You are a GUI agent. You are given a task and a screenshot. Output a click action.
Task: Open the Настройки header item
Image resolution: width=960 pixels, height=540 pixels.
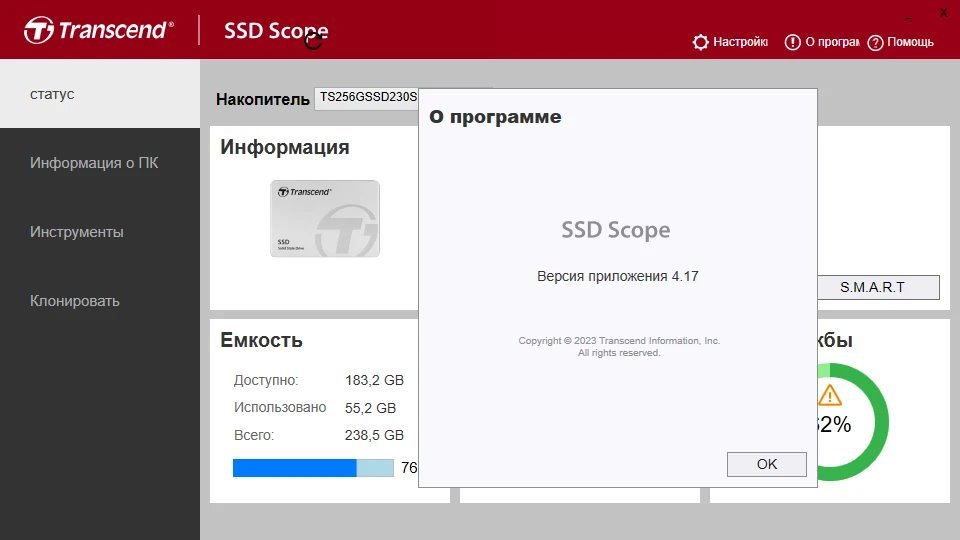pyautogui.click(x=730, y=42)
